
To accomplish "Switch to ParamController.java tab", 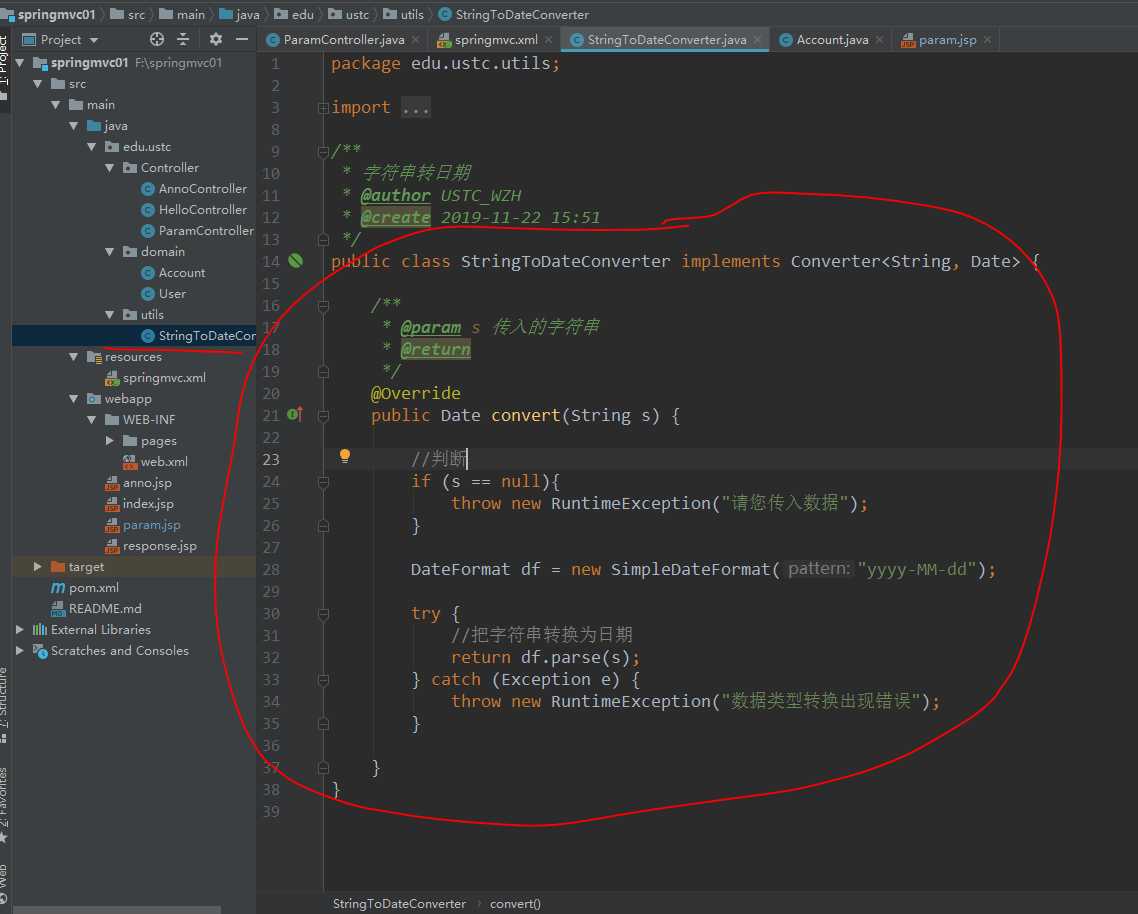I will pyautogui.click(x=343, y=40).
